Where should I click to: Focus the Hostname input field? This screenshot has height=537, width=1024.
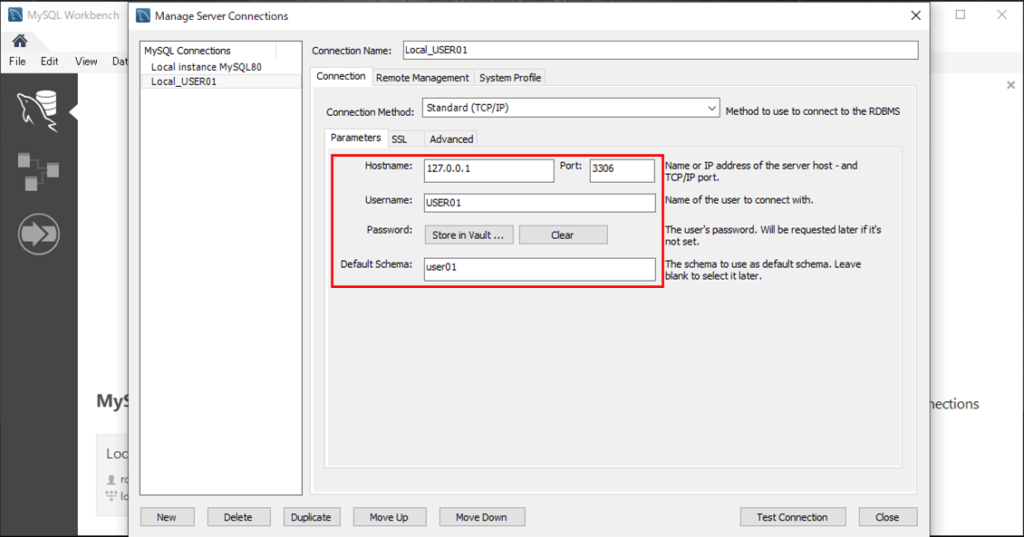coord(488,170)
